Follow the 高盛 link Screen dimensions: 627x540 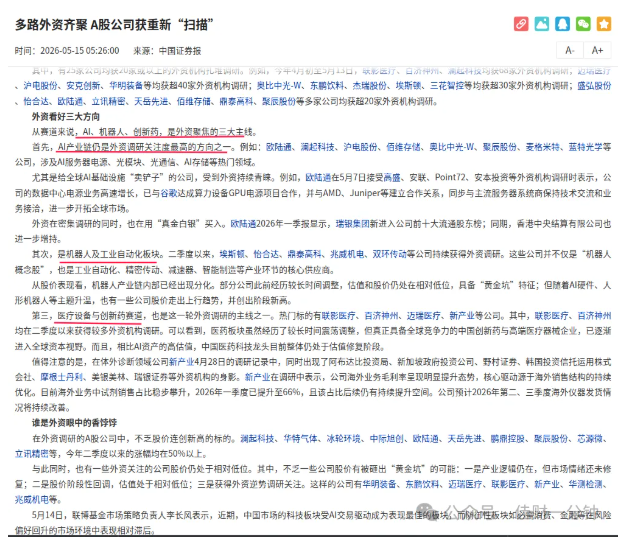coord(392,178)
